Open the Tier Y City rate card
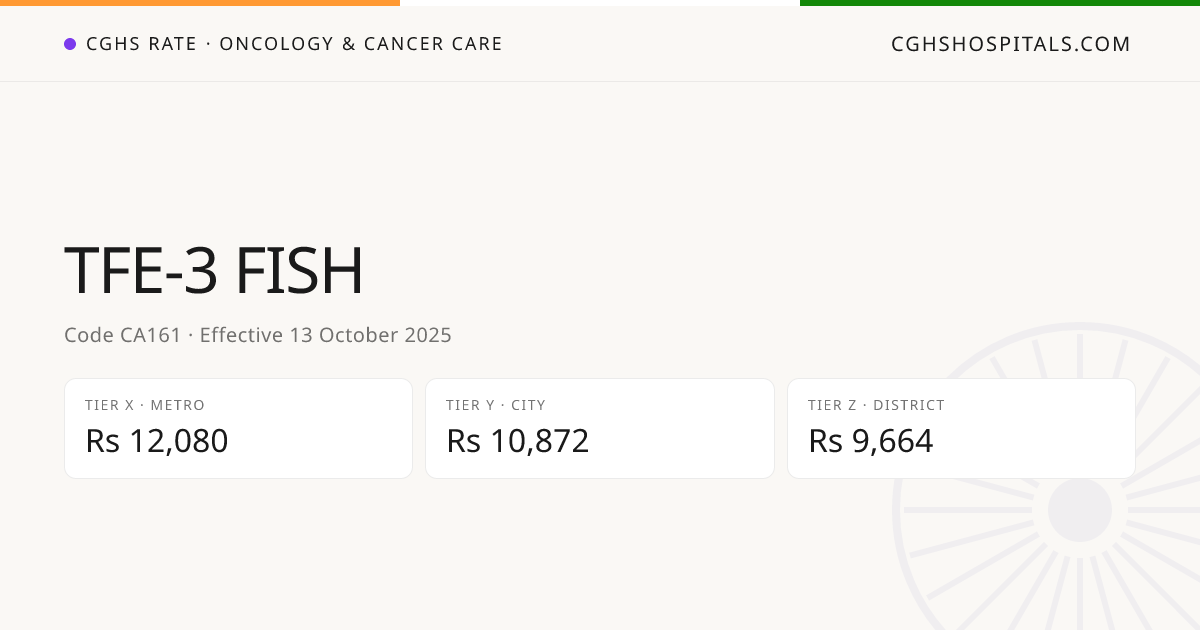 [600, 428]
